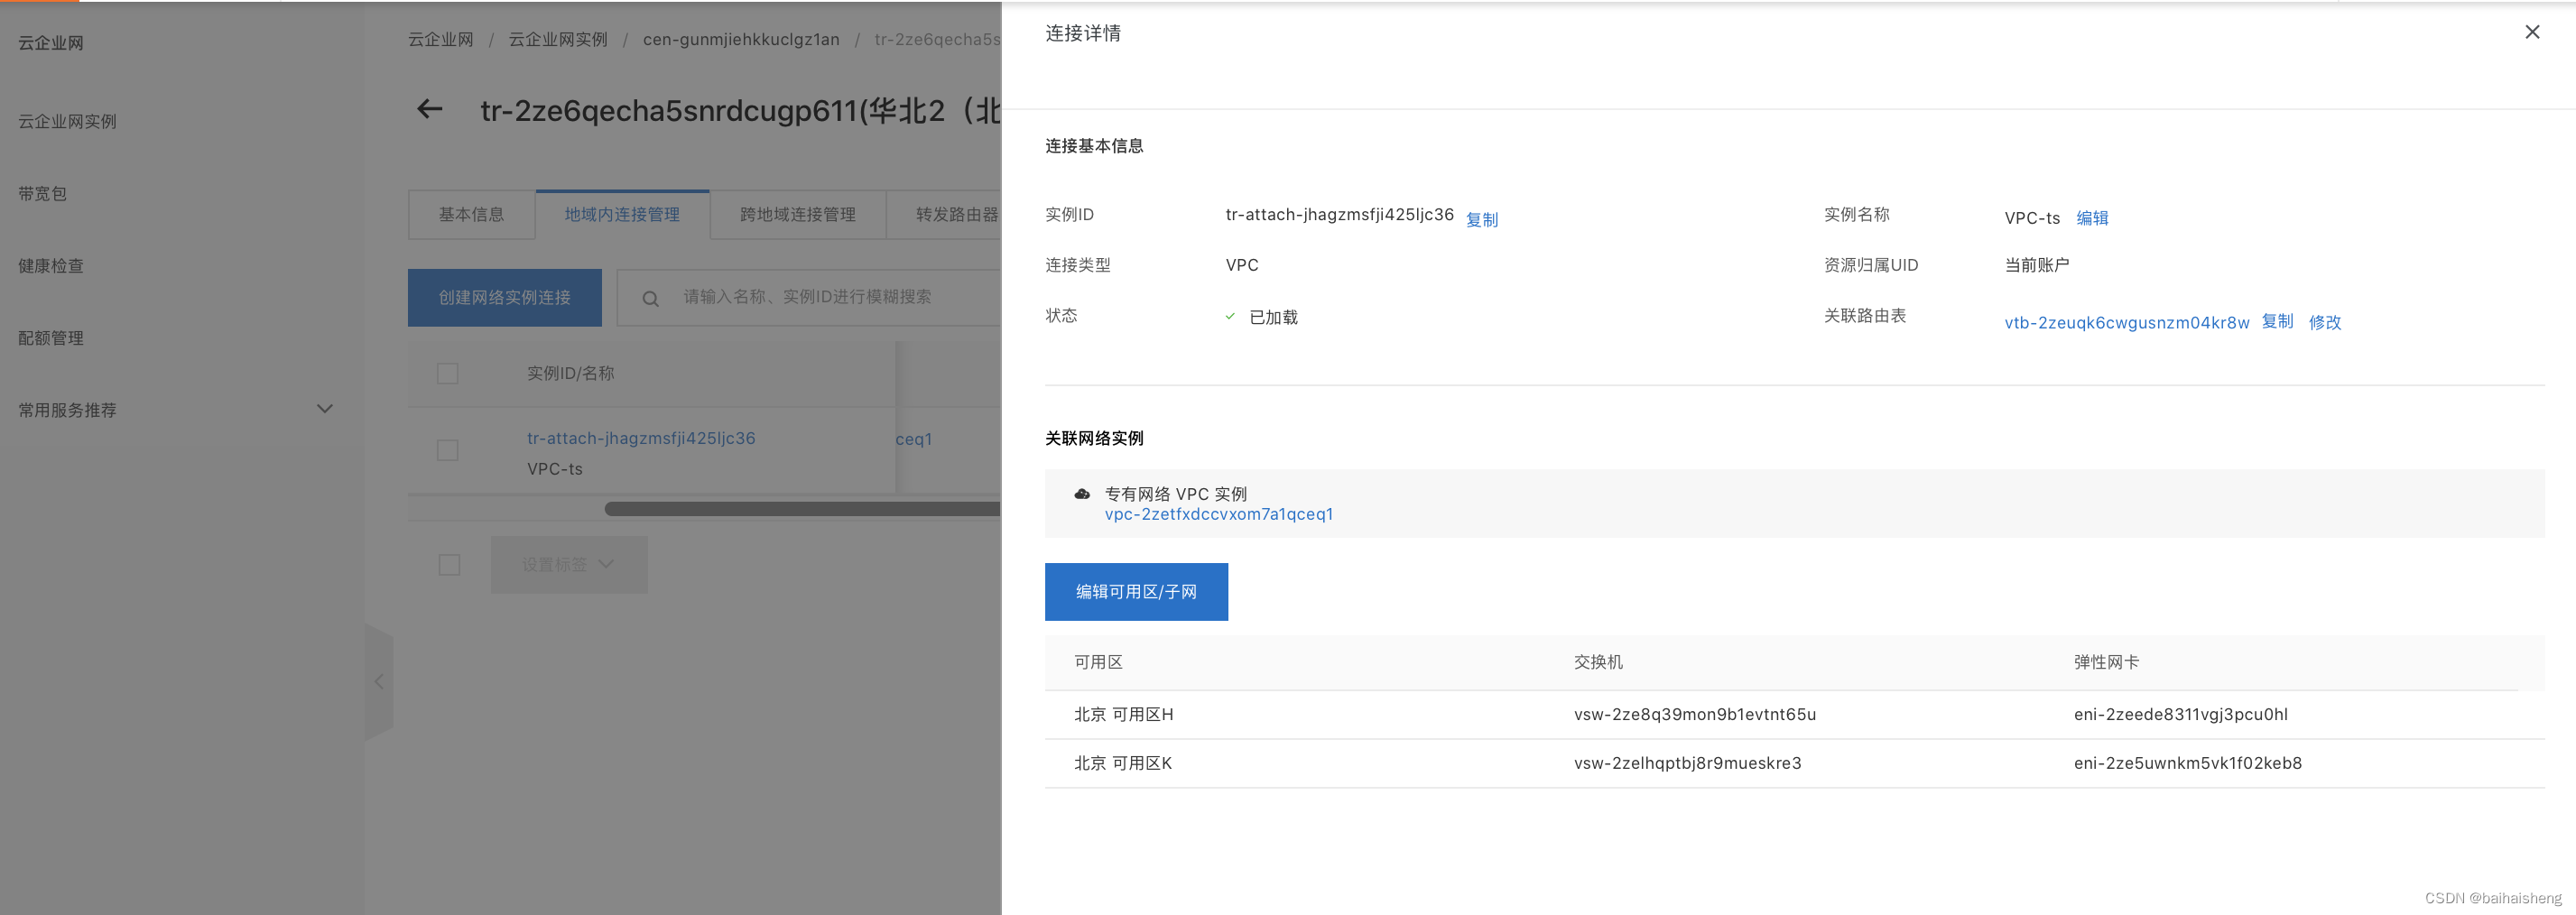Click the cloud icon beside 专有网络 VPC 实例
The width and height of the screenshot is (2576, 915).
(1082, 493)
